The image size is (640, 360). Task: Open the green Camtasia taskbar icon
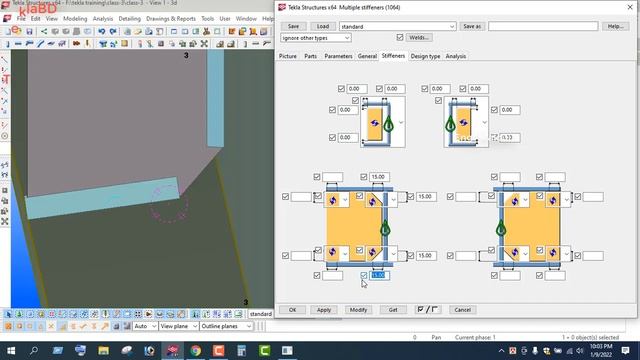point(264,351)
